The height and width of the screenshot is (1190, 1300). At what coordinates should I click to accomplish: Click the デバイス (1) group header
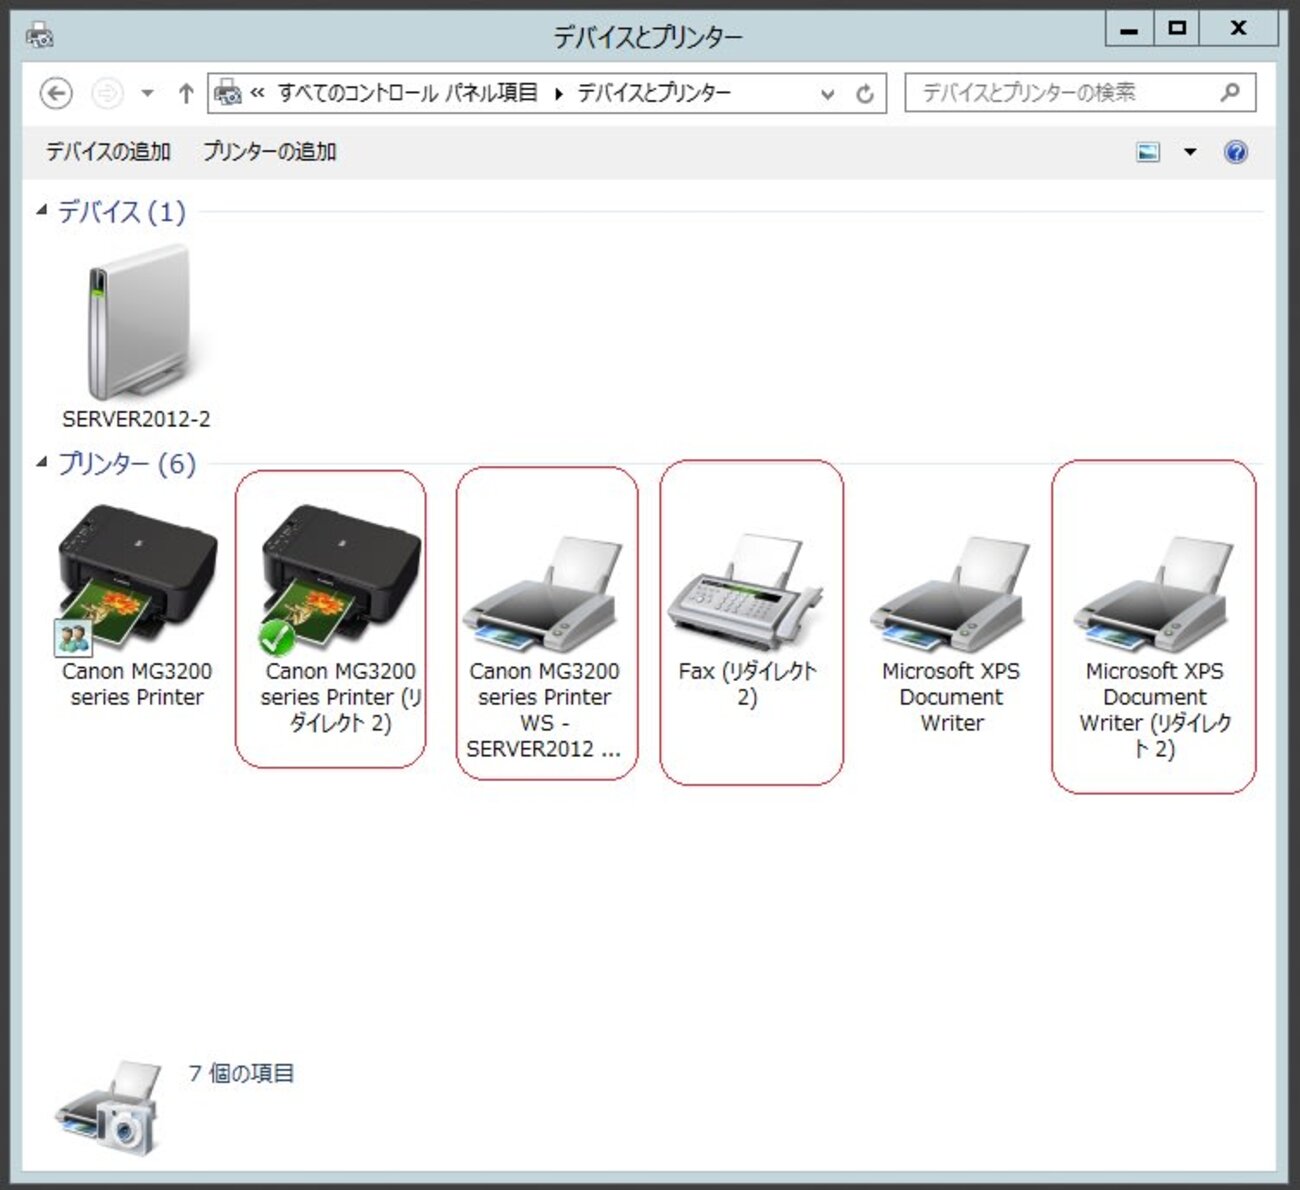coord(122,211)
